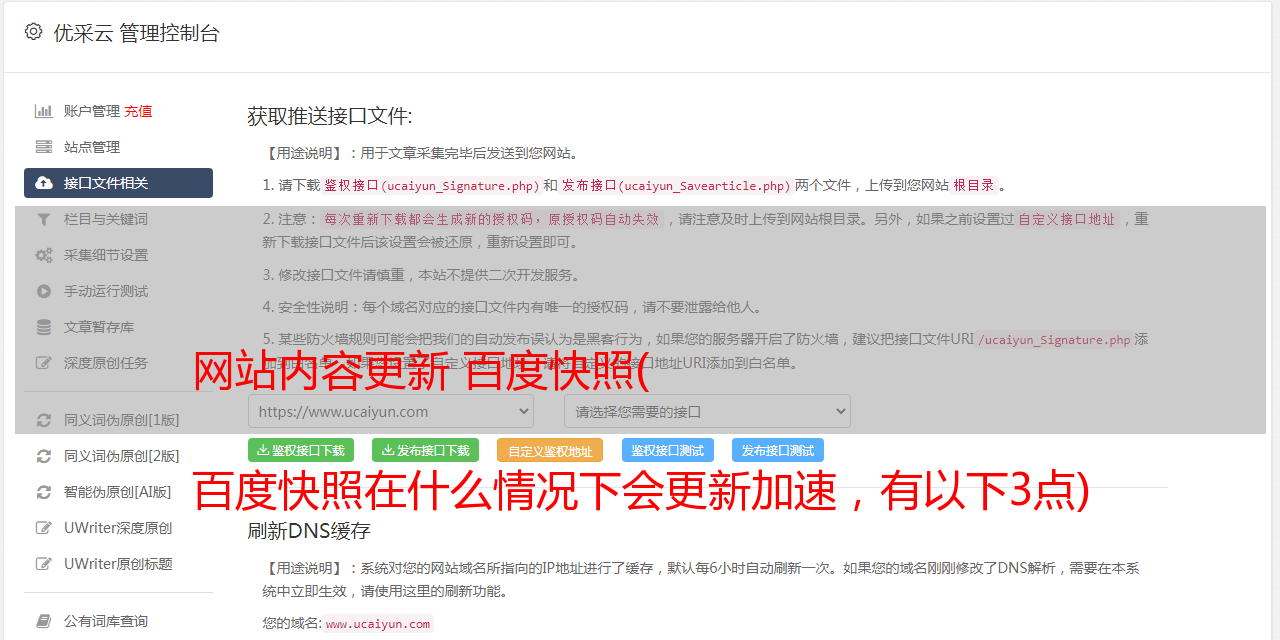
Task: Click the edit icon for UWriter原创标题
Action: click(44, 564)
